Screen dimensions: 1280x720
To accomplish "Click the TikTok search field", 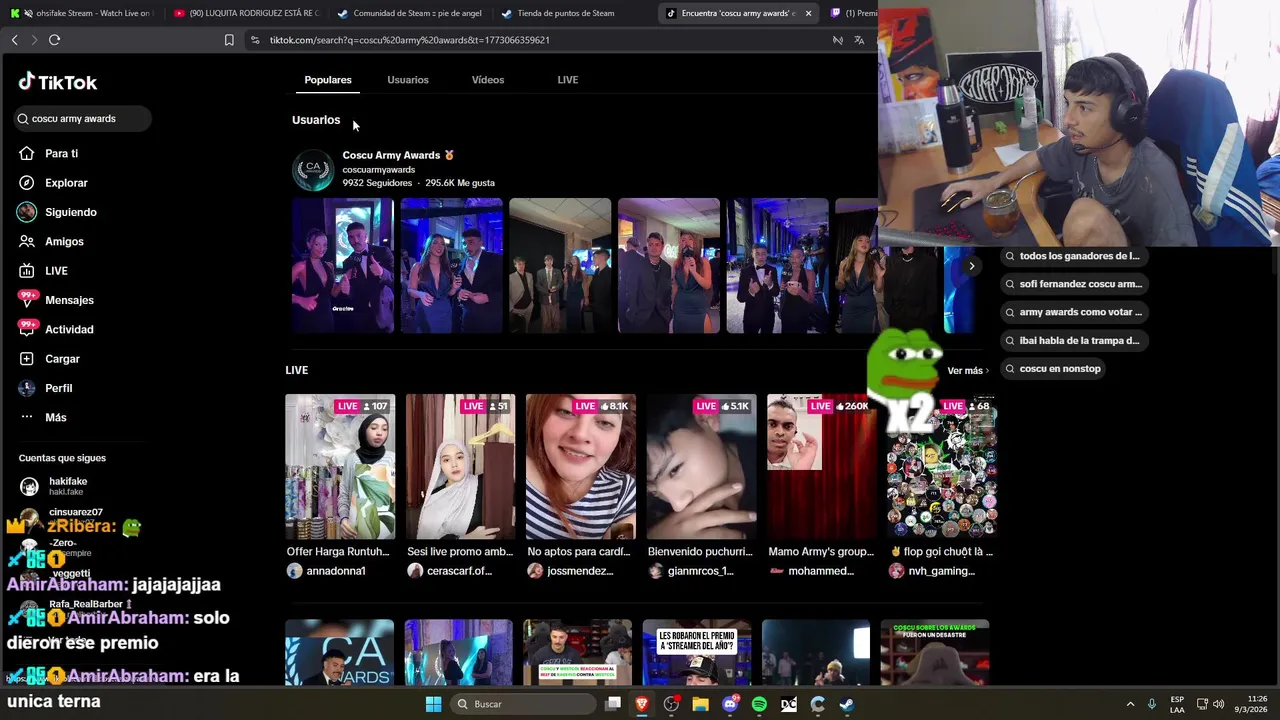I will click(83, 119).
